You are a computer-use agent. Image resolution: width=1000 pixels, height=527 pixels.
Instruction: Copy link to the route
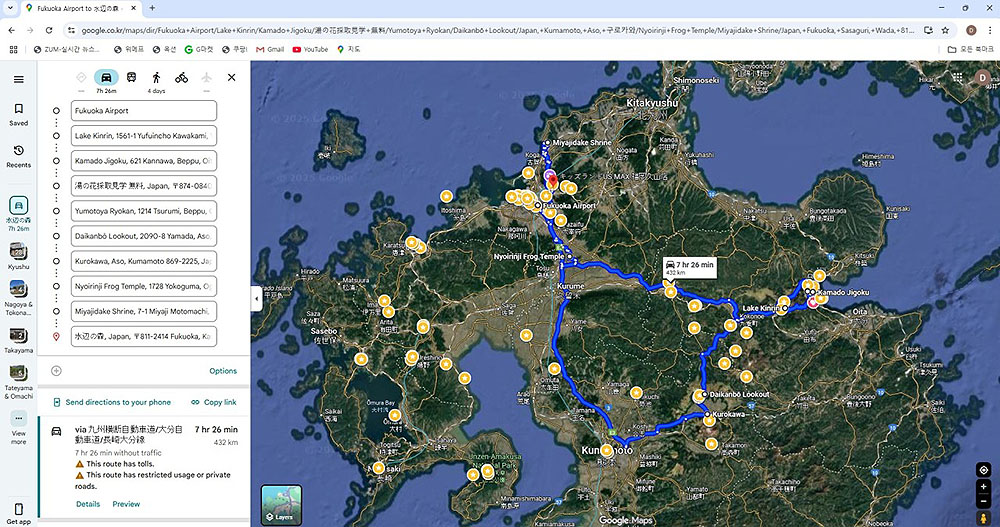click(214, 402)
